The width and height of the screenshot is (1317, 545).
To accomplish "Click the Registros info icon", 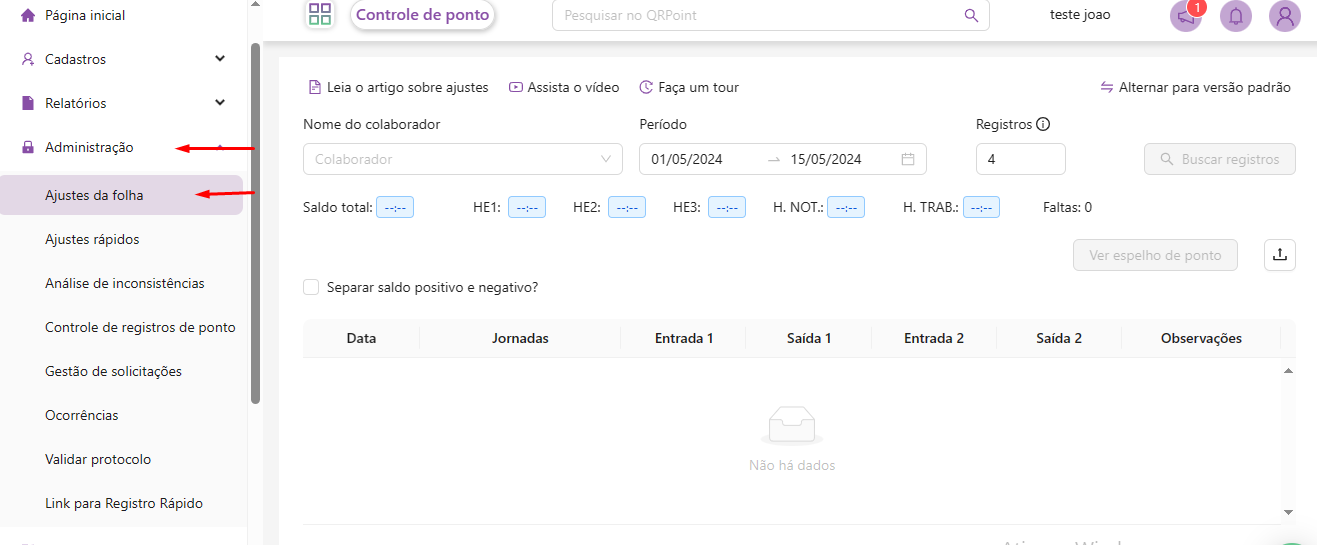I will [x=1043, y=125].
